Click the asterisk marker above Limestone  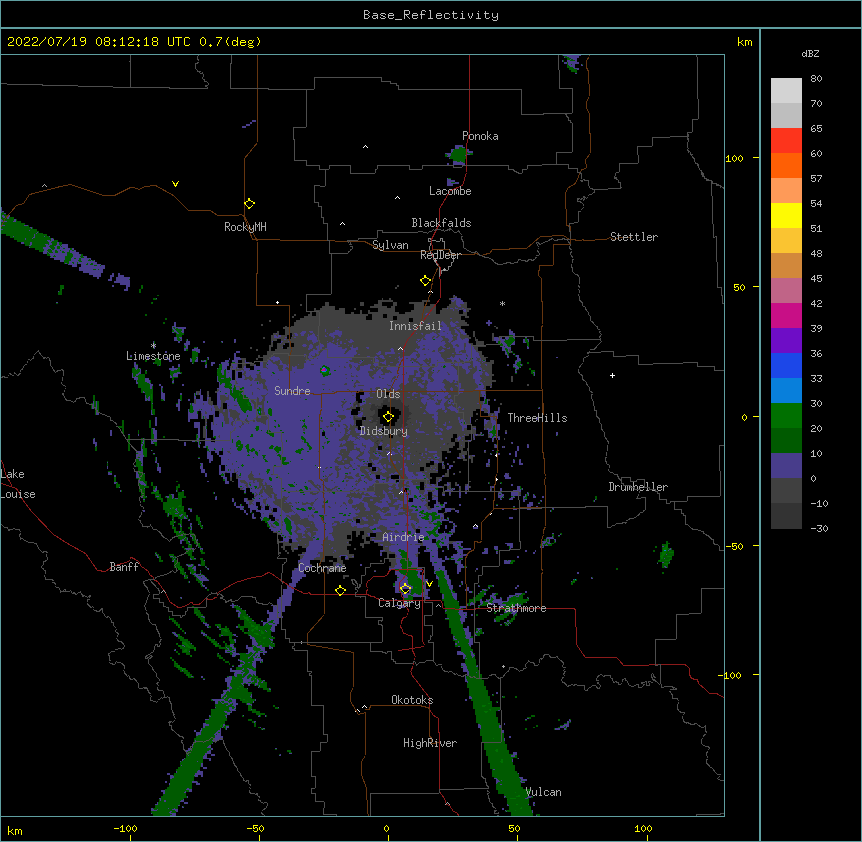tap(153, 345)
